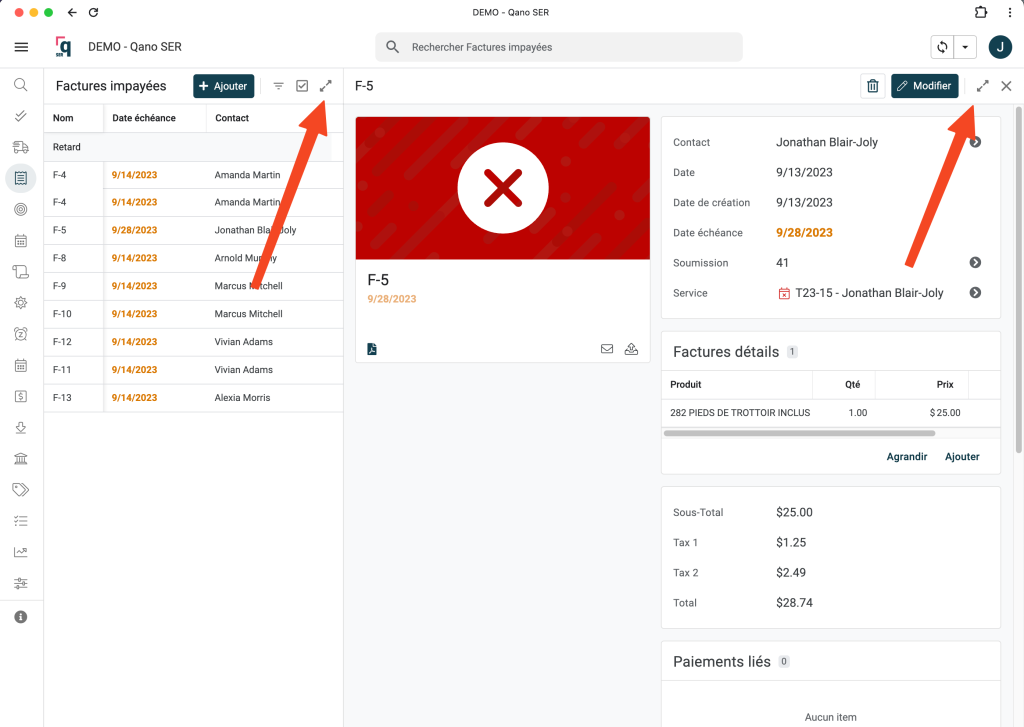Click the trash delete icon for F-5

point(872,86)
